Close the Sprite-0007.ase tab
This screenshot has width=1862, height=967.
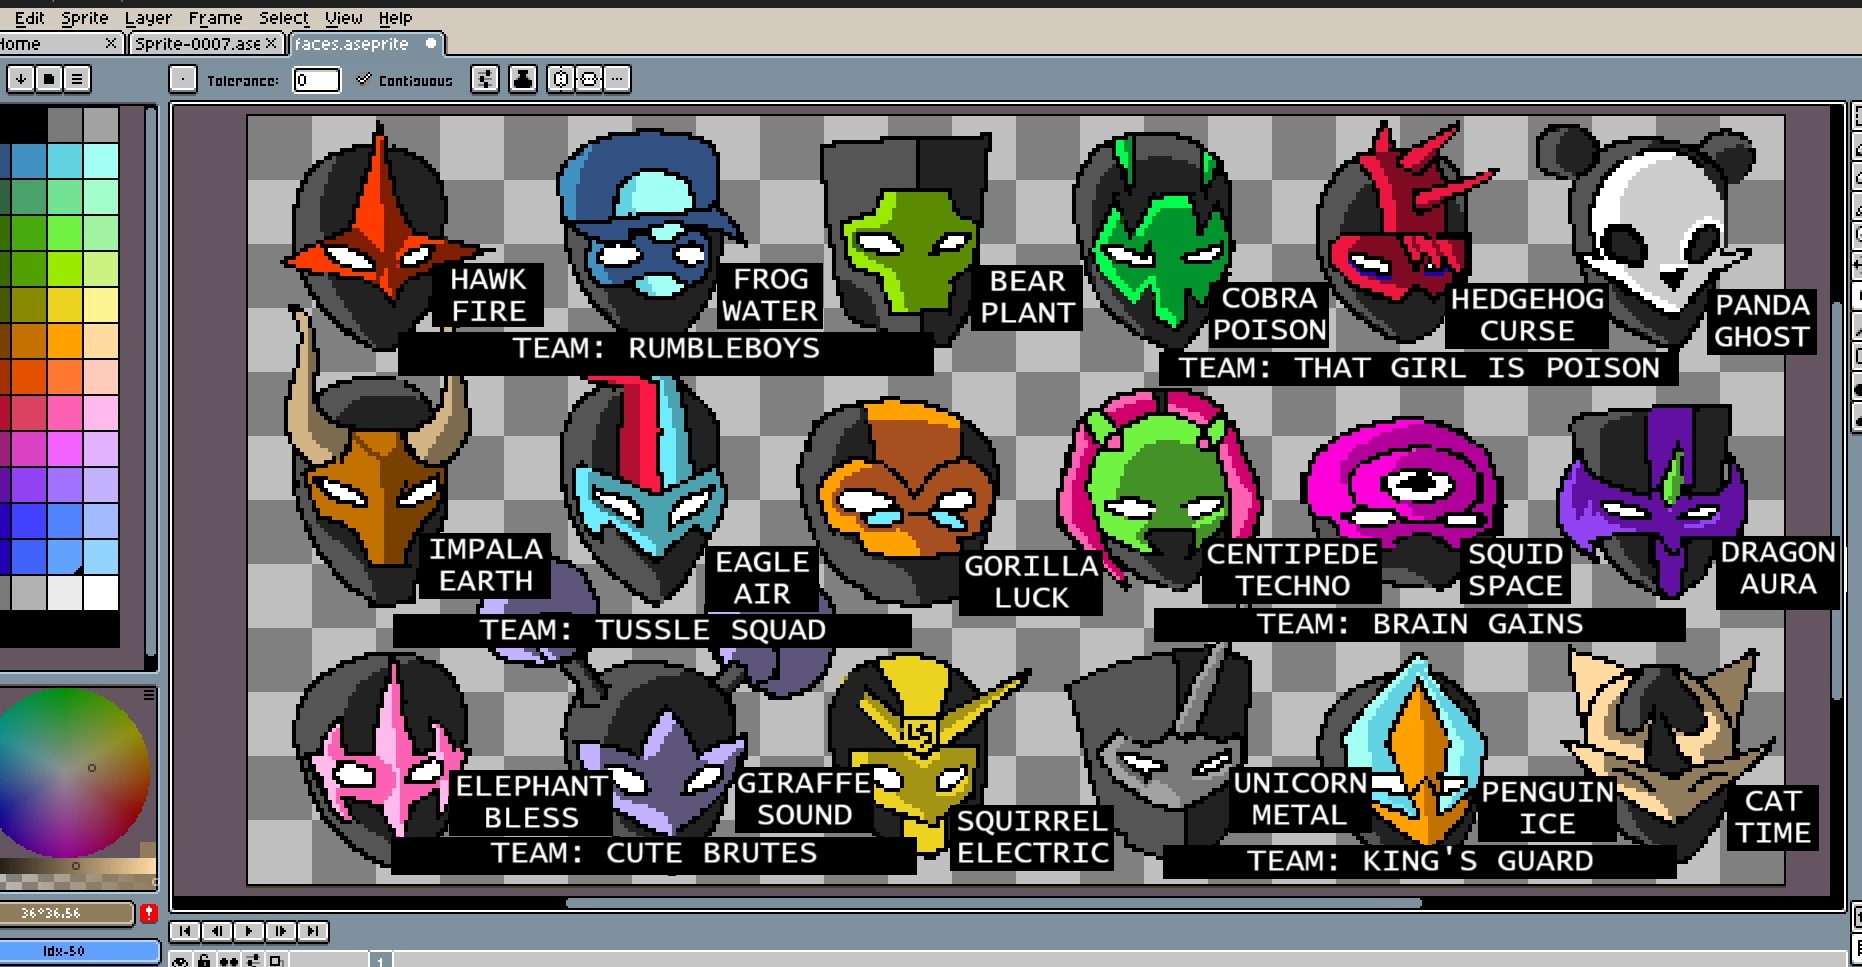[x=270, y=44]
